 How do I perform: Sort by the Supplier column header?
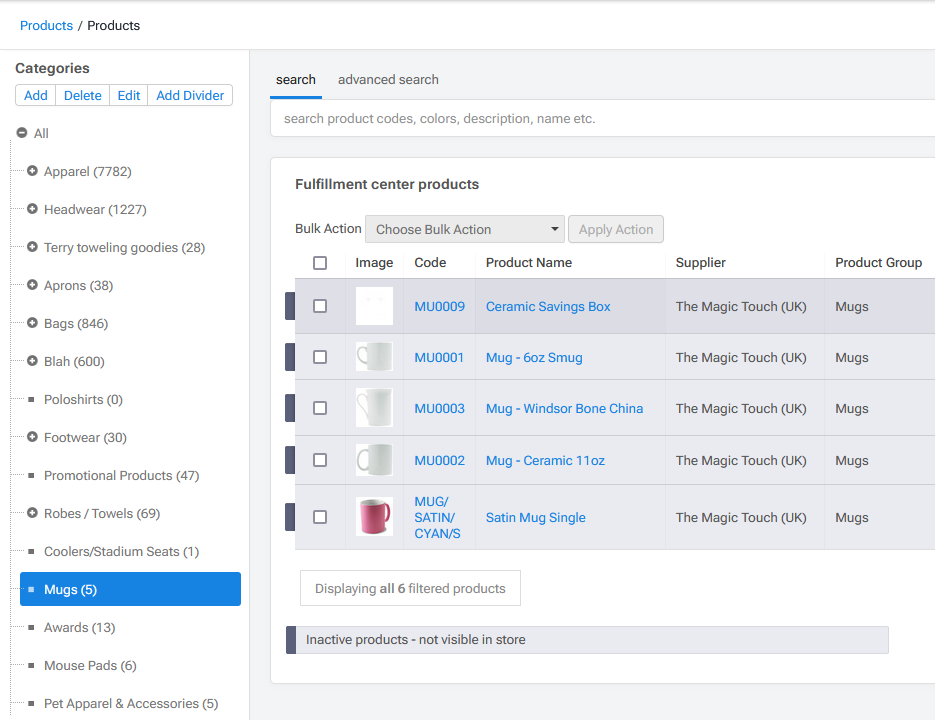700,262
